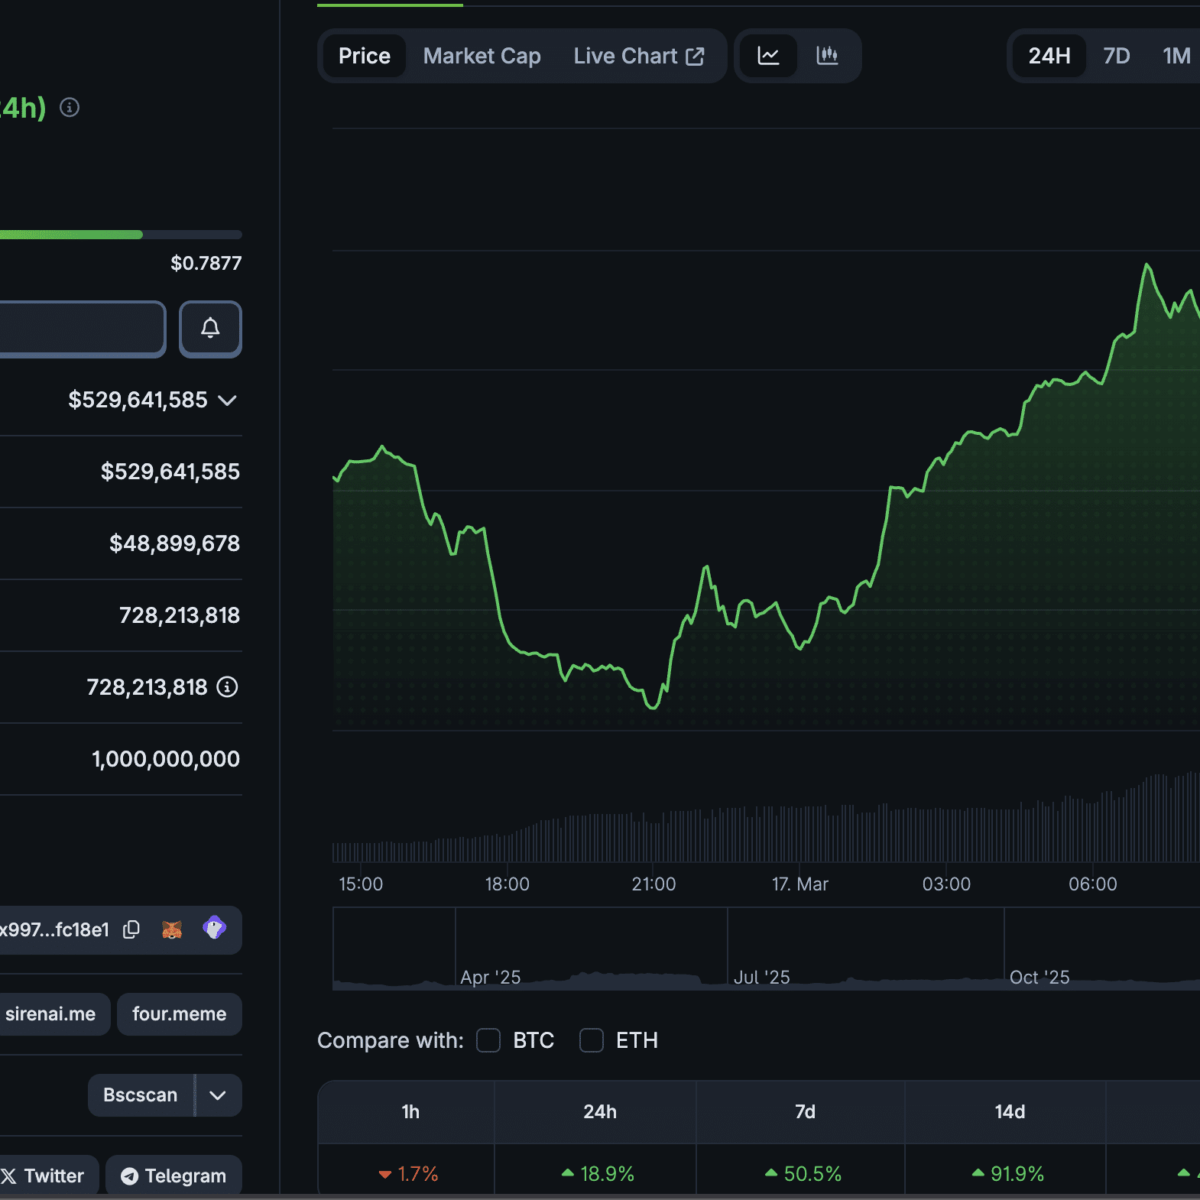The image size is (1200, 1200).
Task: Switch to line chart view icon
Action: click(x=768, y=56)
